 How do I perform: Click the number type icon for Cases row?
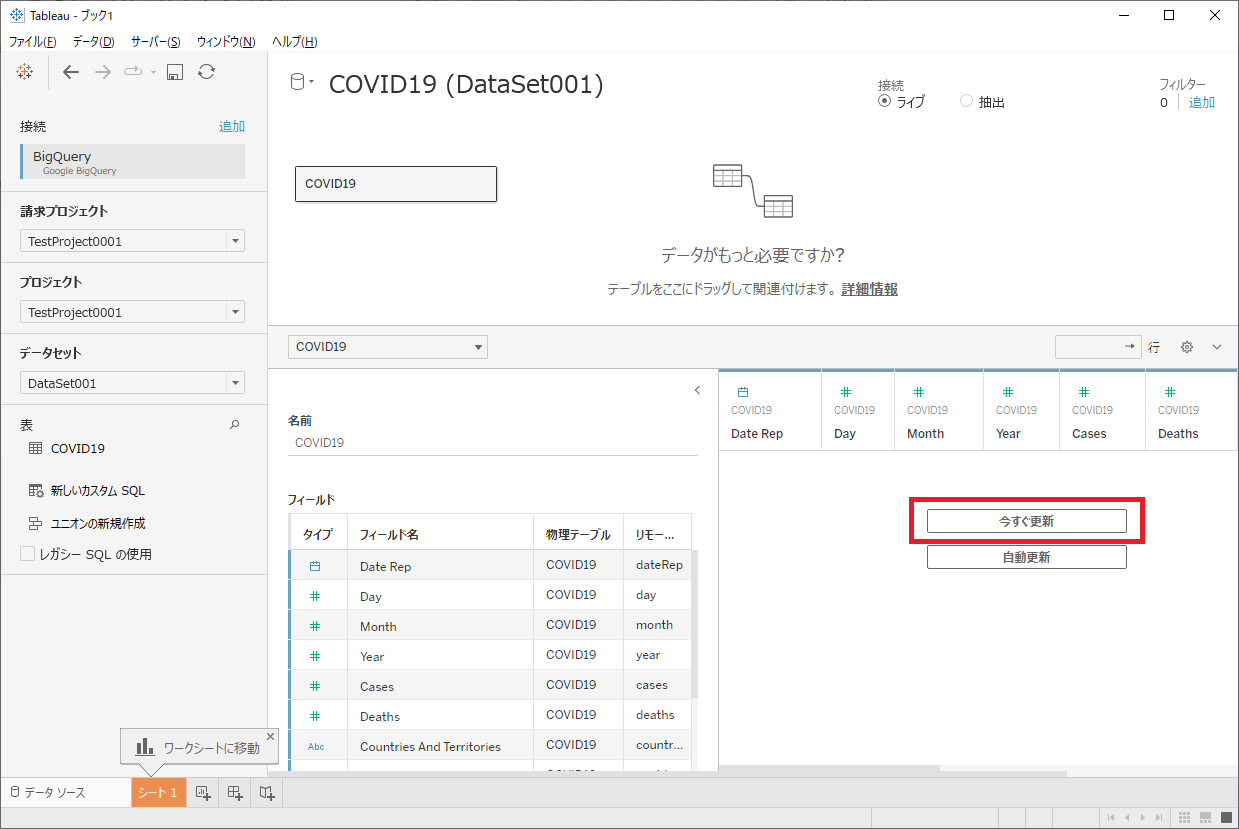pos(315,686)
